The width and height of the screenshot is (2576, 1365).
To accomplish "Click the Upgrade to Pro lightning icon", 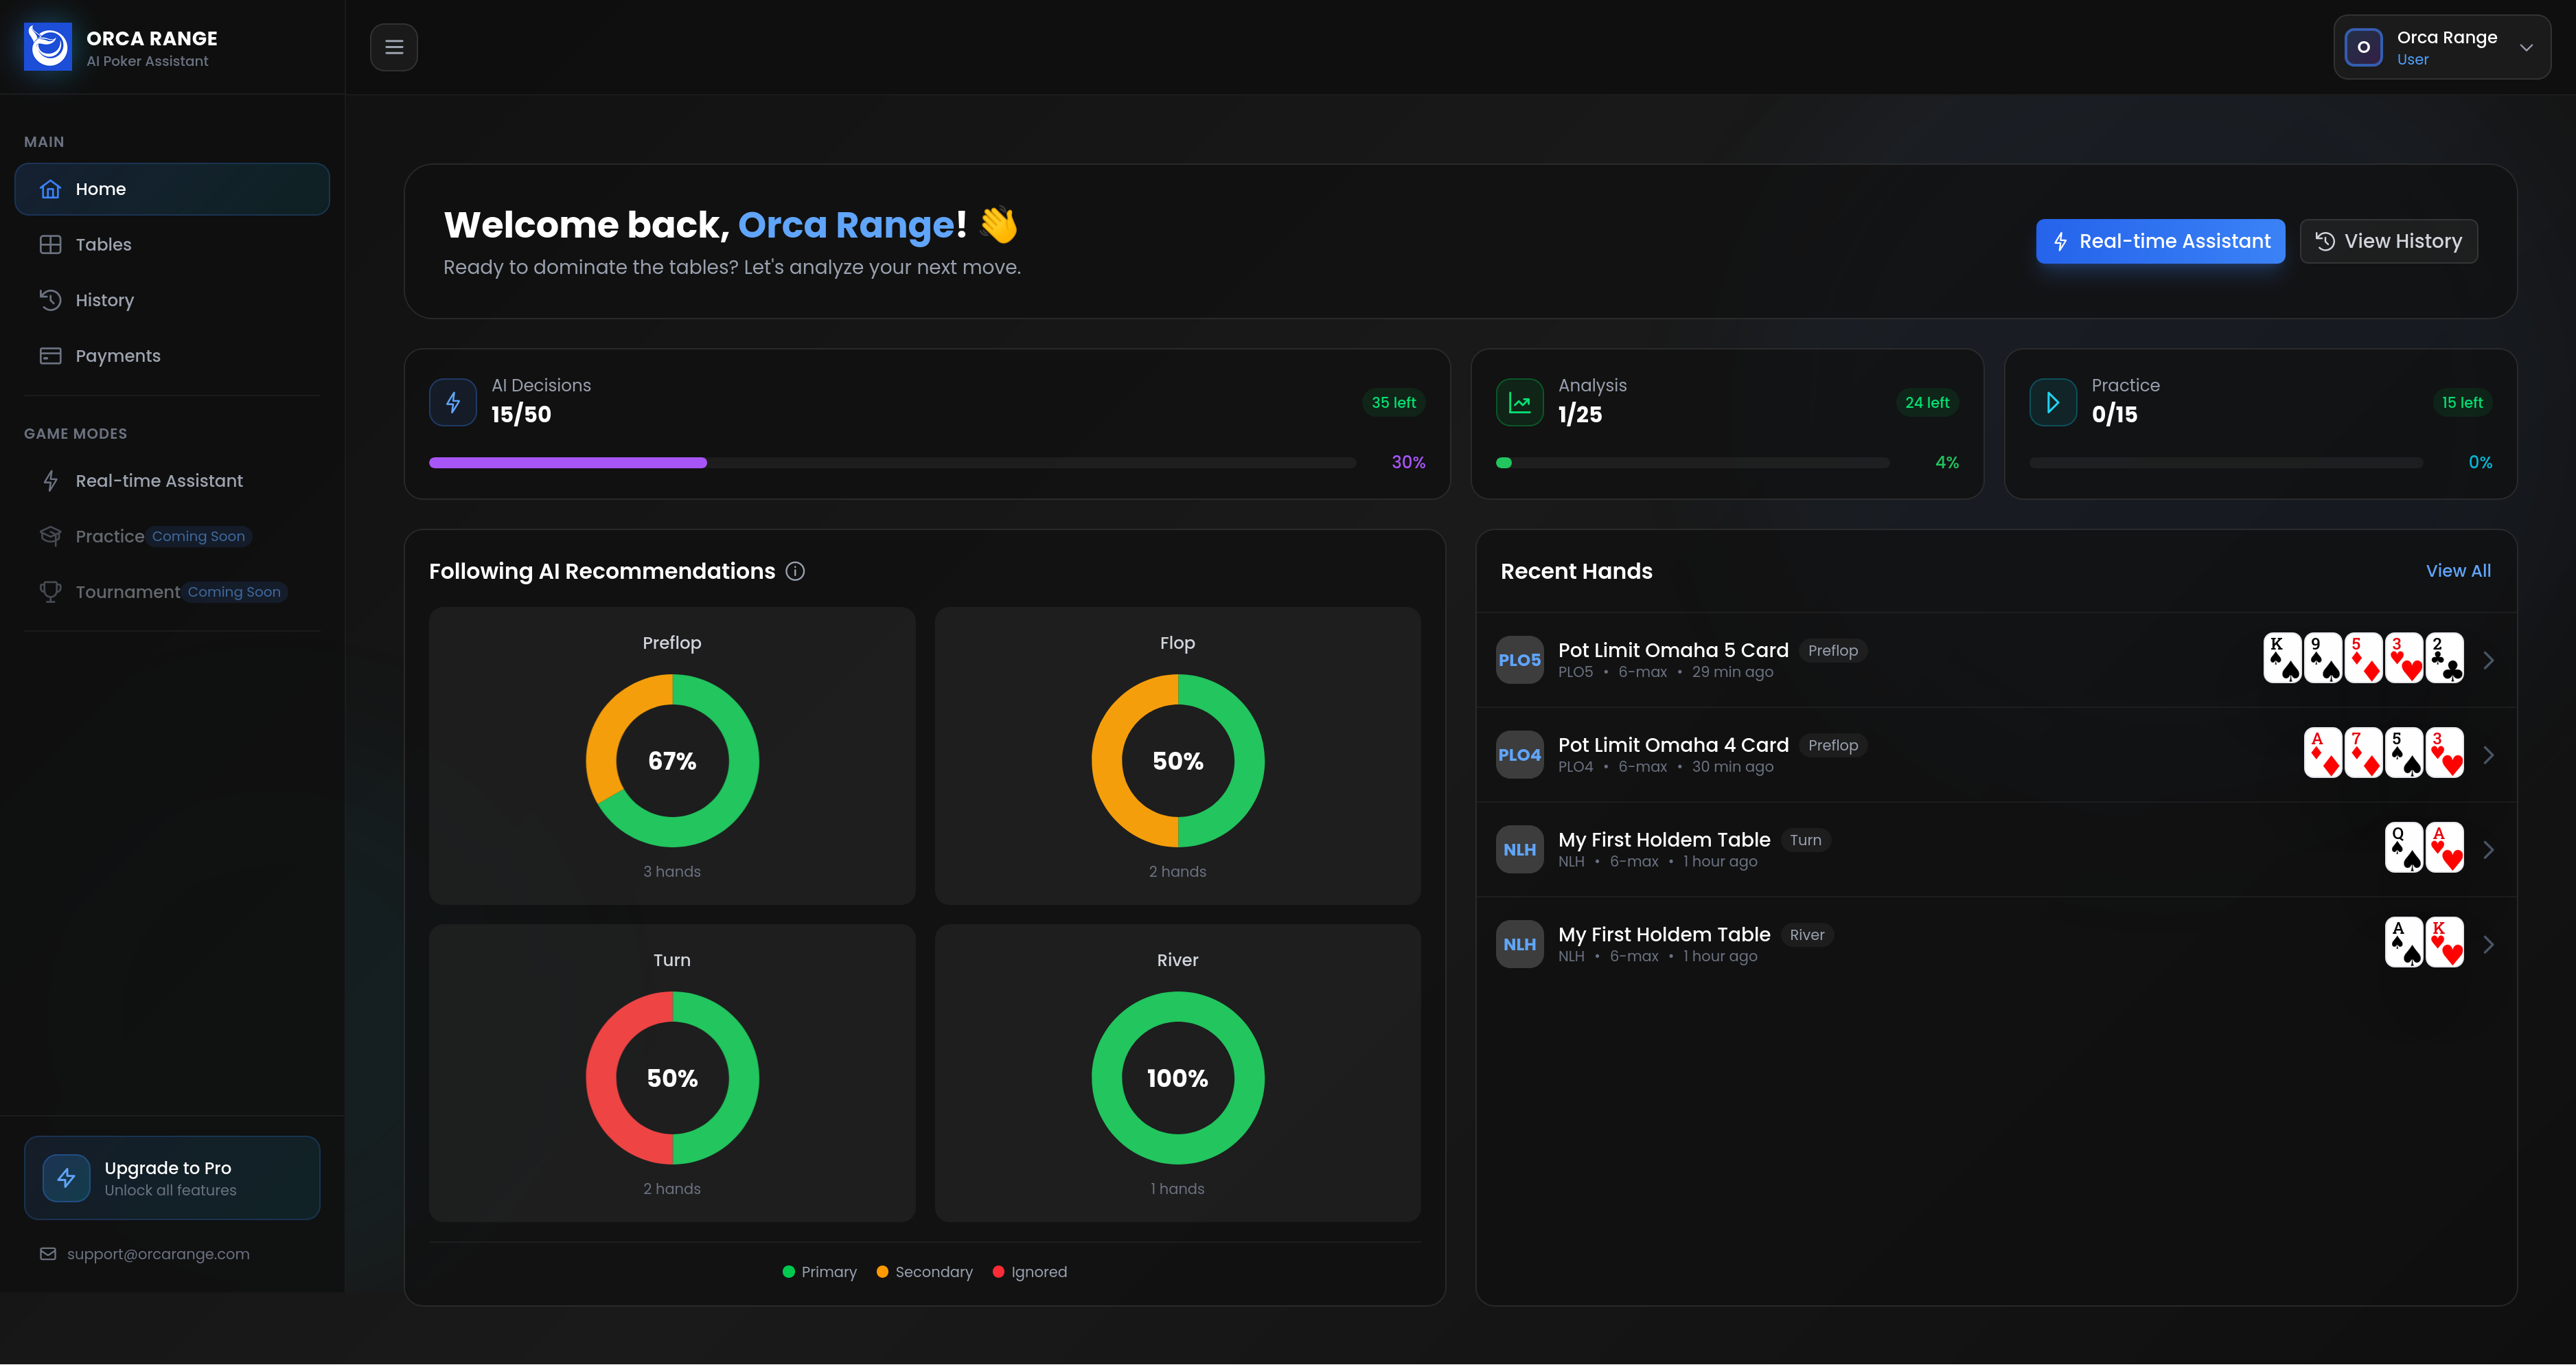I will (67, 1178).
